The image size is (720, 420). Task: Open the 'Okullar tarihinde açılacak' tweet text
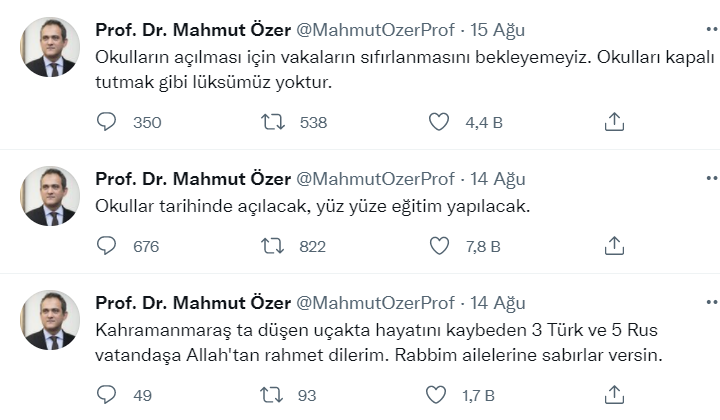[311, 207]
